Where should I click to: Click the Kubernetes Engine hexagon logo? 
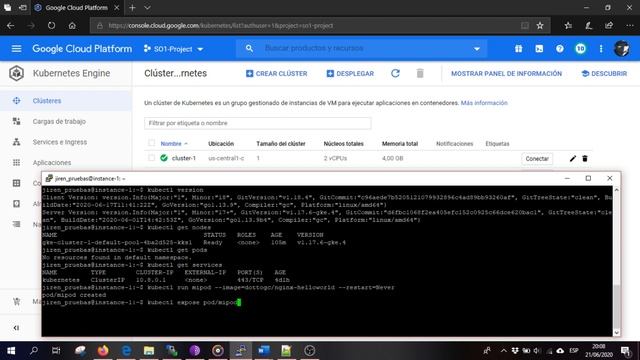[16, 73]
